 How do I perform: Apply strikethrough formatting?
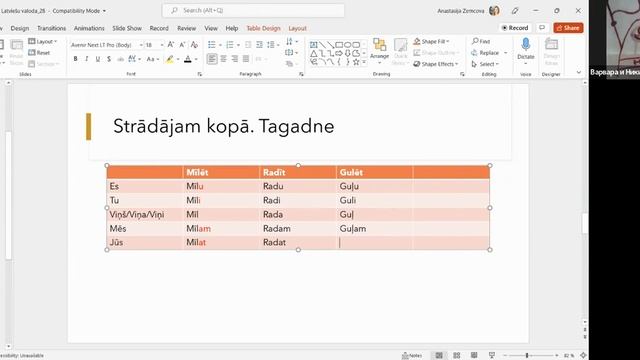click(120, 59)
